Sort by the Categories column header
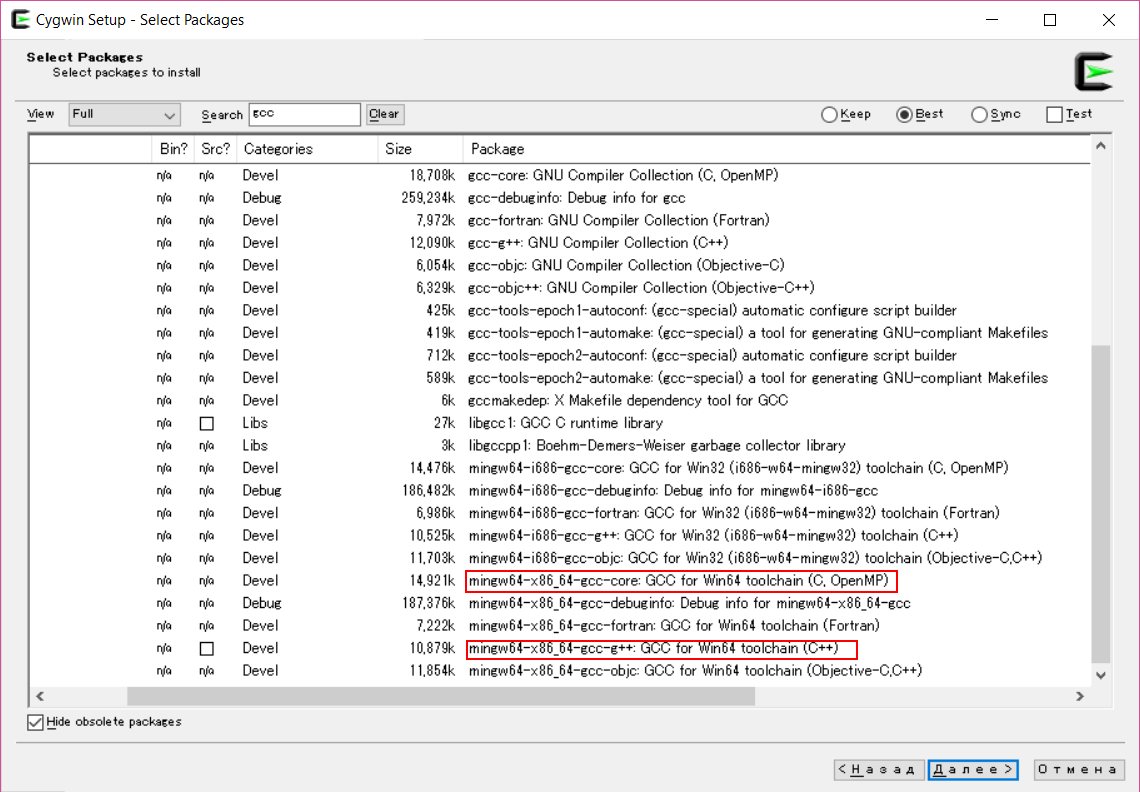 click(x=278, y=149)
